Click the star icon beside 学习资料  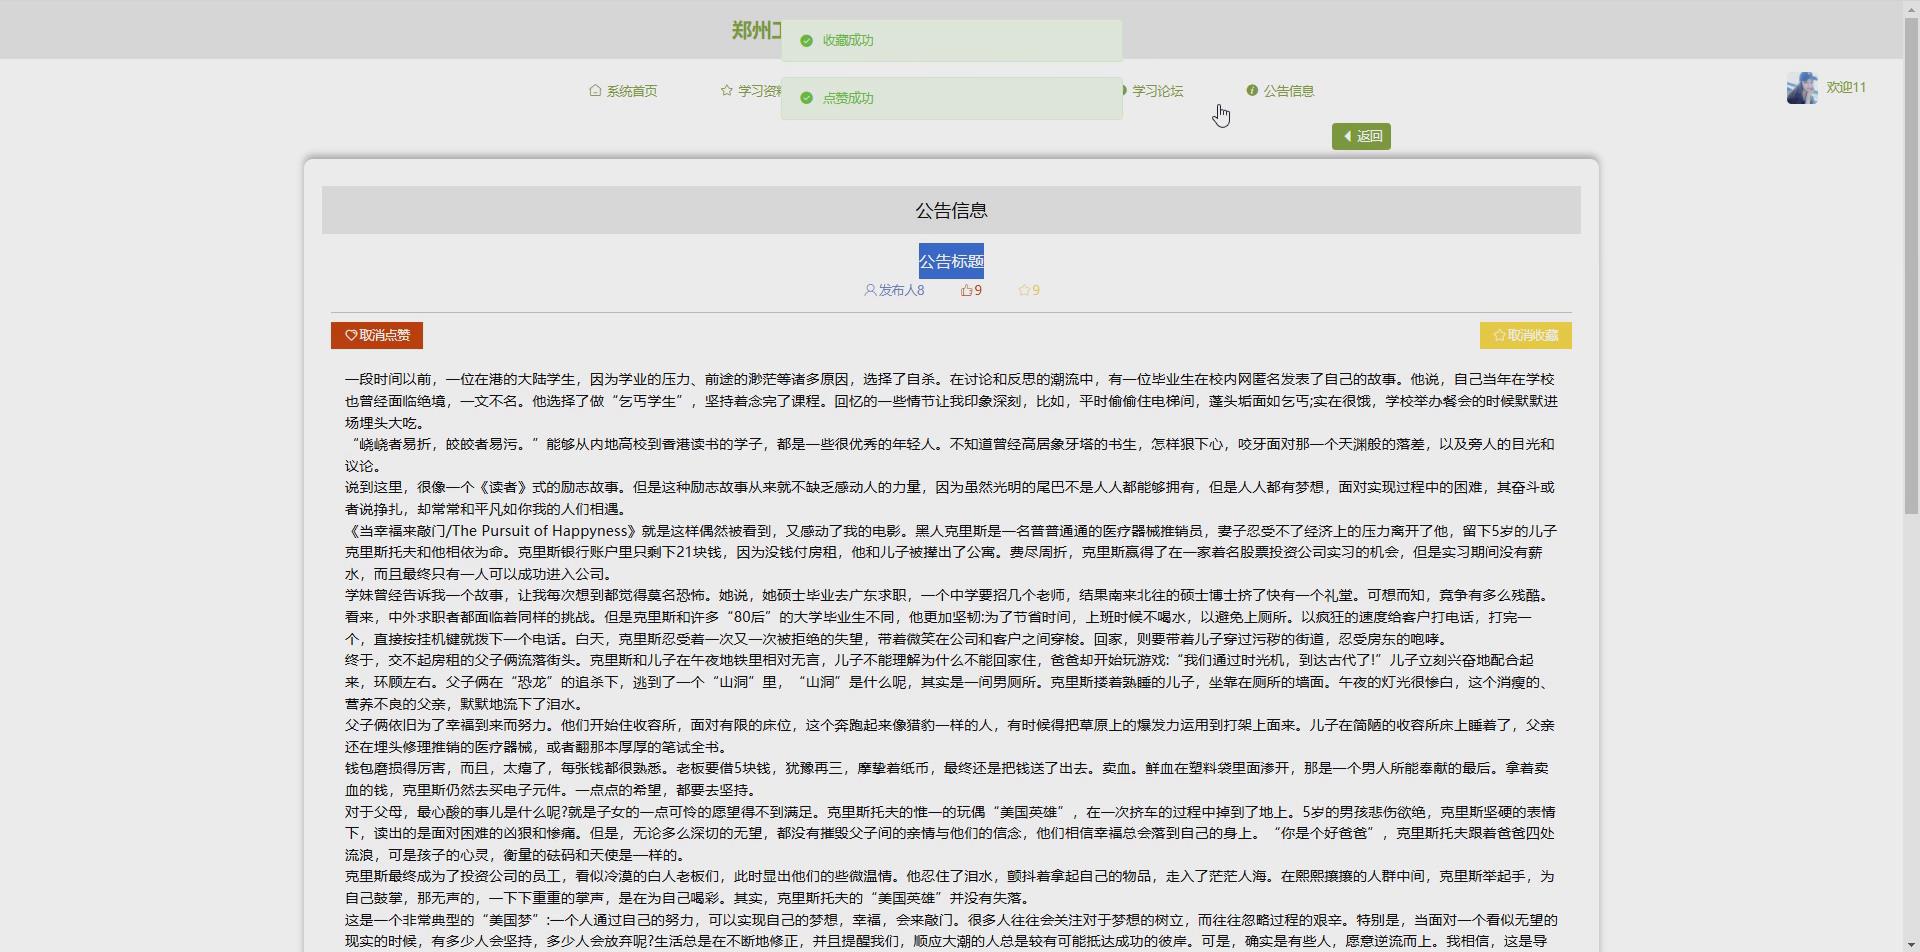click(727, 90)
